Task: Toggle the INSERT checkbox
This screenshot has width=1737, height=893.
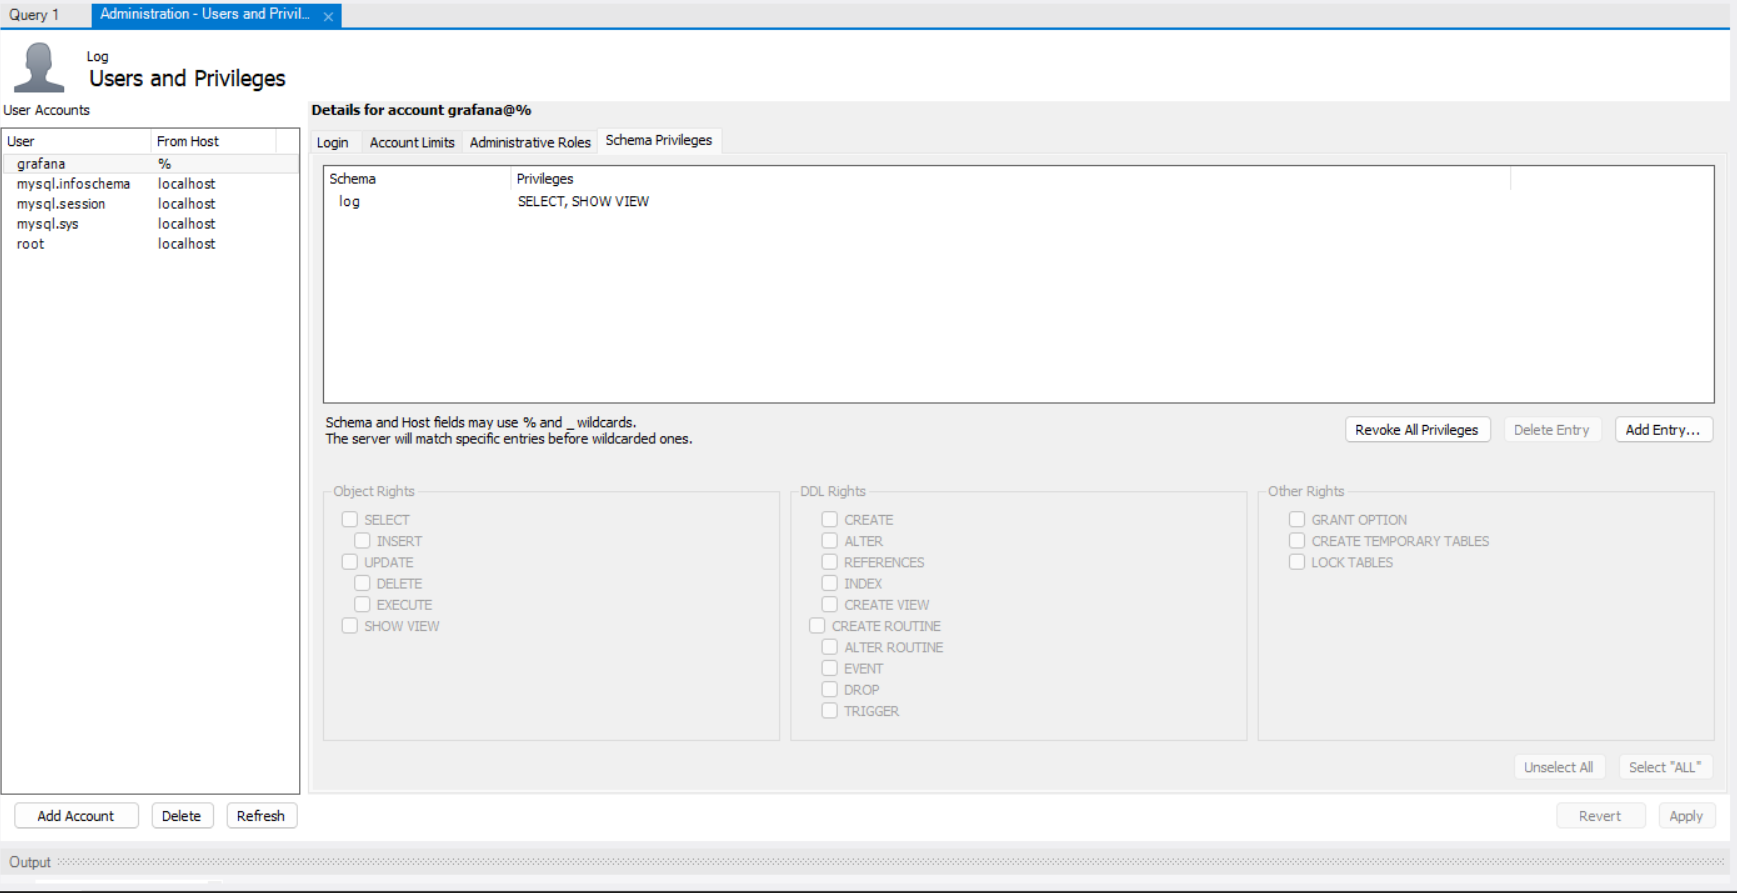Action: [x=362, y=541]
